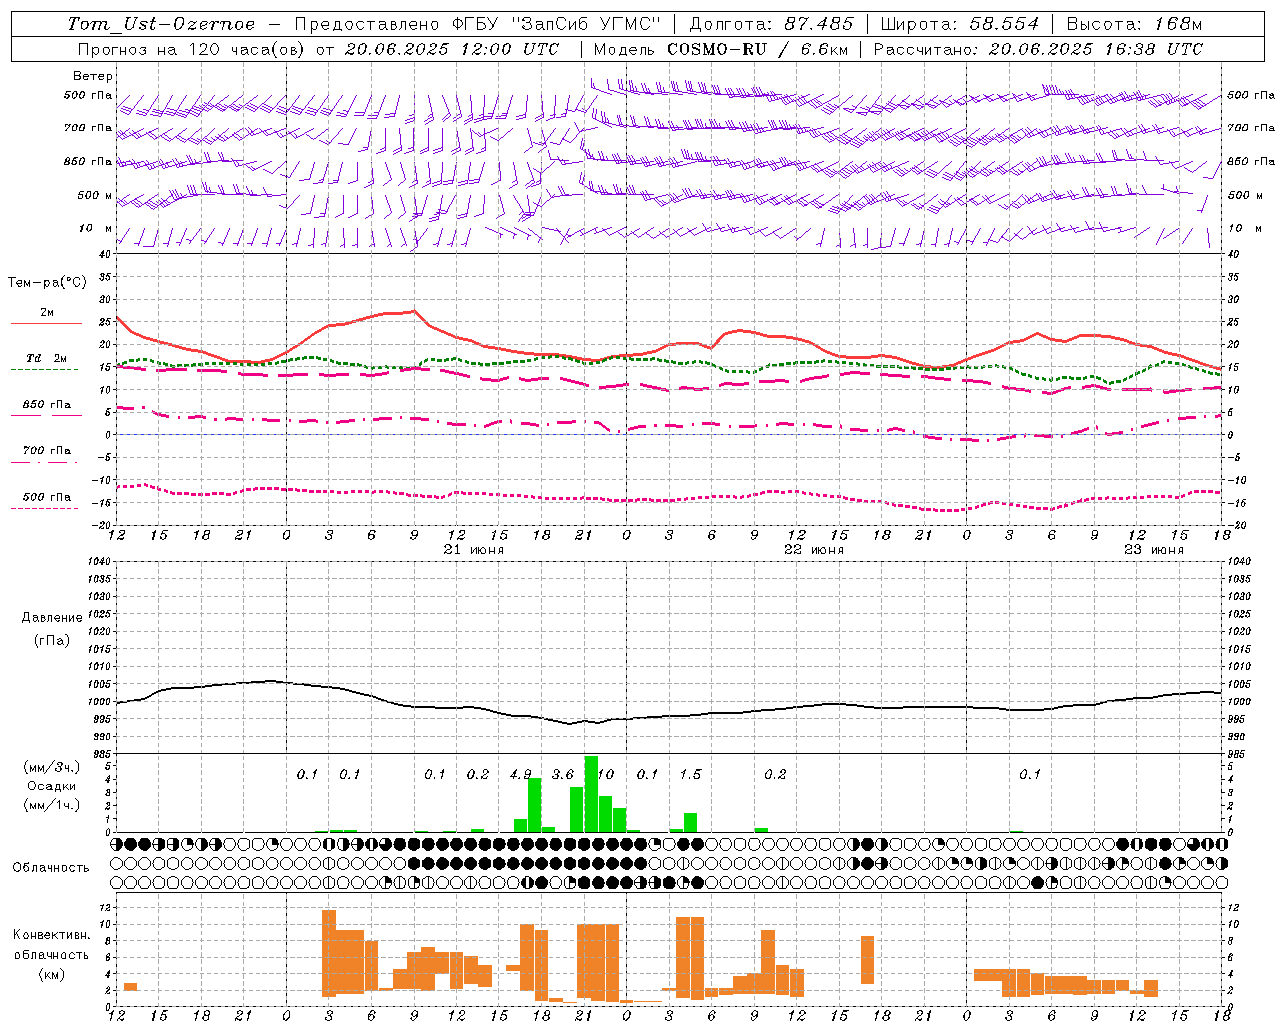Click the (мм/3ч.) units label
Image resolution: width=1280 pixels, height=1024 pixels.
(x=51, y=768)
